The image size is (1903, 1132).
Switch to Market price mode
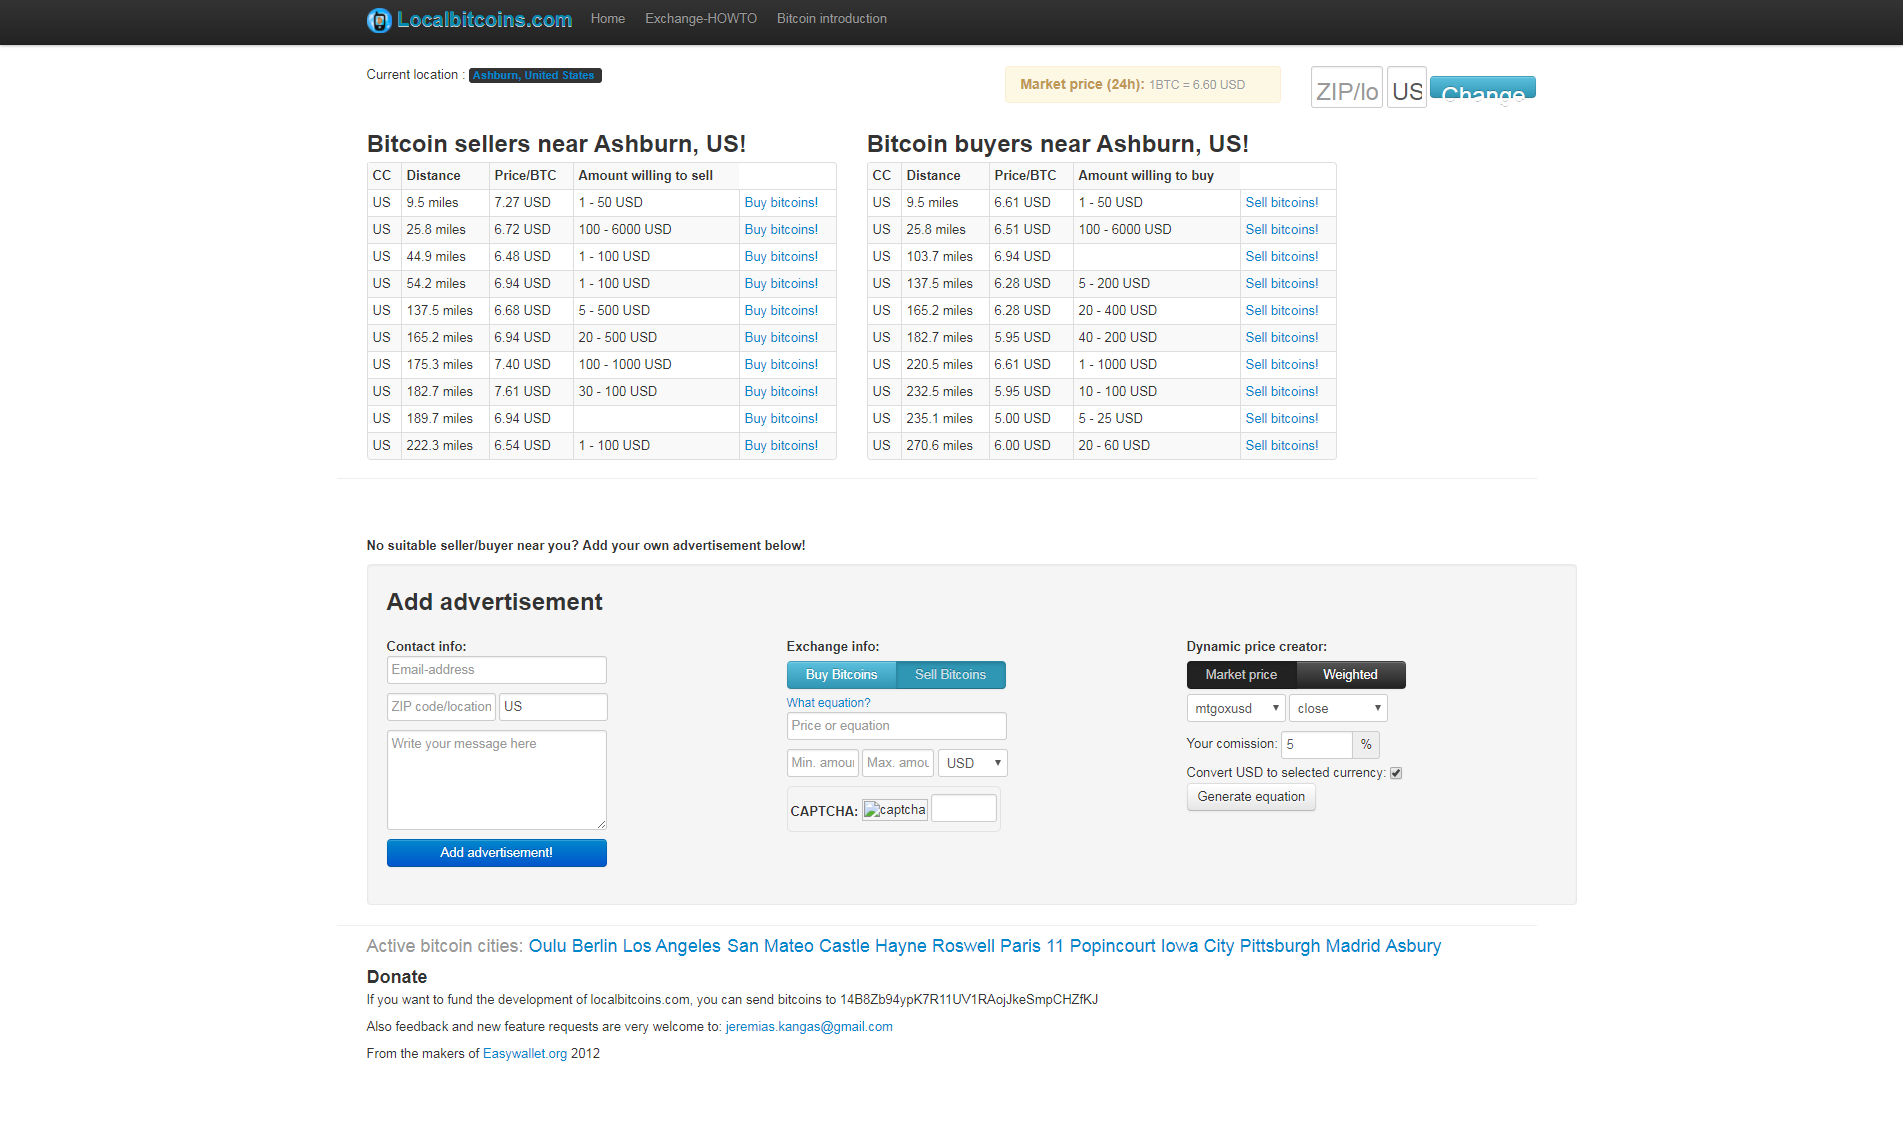click(x=1241, y=675)
